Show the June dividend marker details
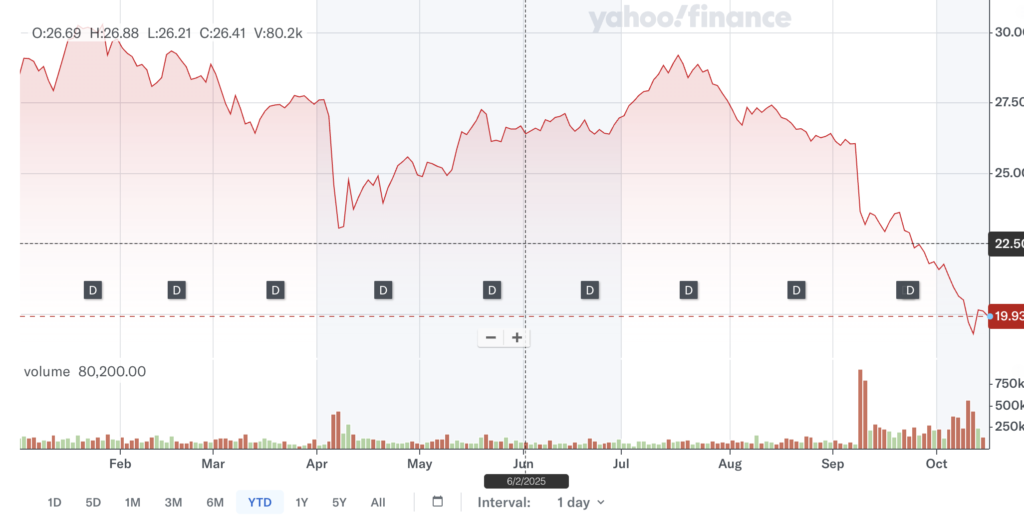Image resolution: width=1024 pixels, height=520 pixels. 590,290
